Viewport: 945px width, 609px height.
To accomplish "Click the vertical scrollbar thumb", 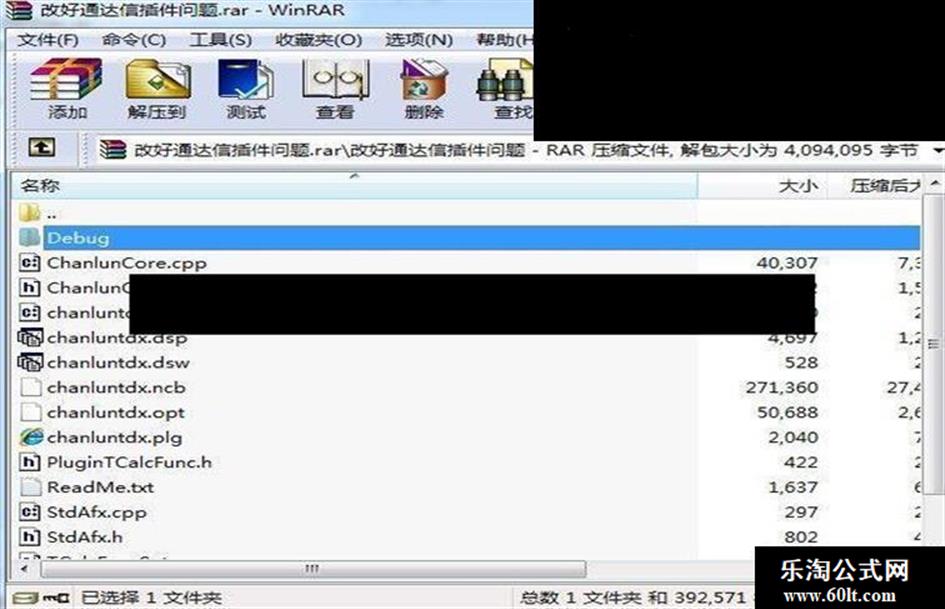I will 934,344.
